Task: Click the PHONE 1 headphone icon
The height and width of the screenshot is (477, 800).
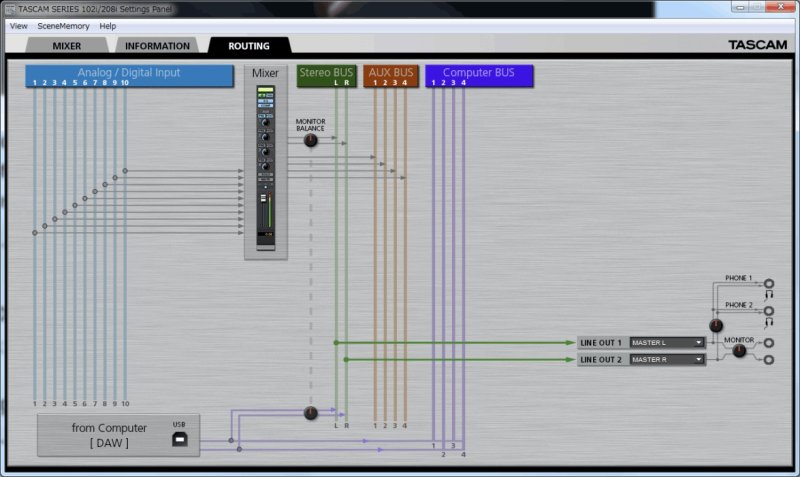Action: coord(769,295)
